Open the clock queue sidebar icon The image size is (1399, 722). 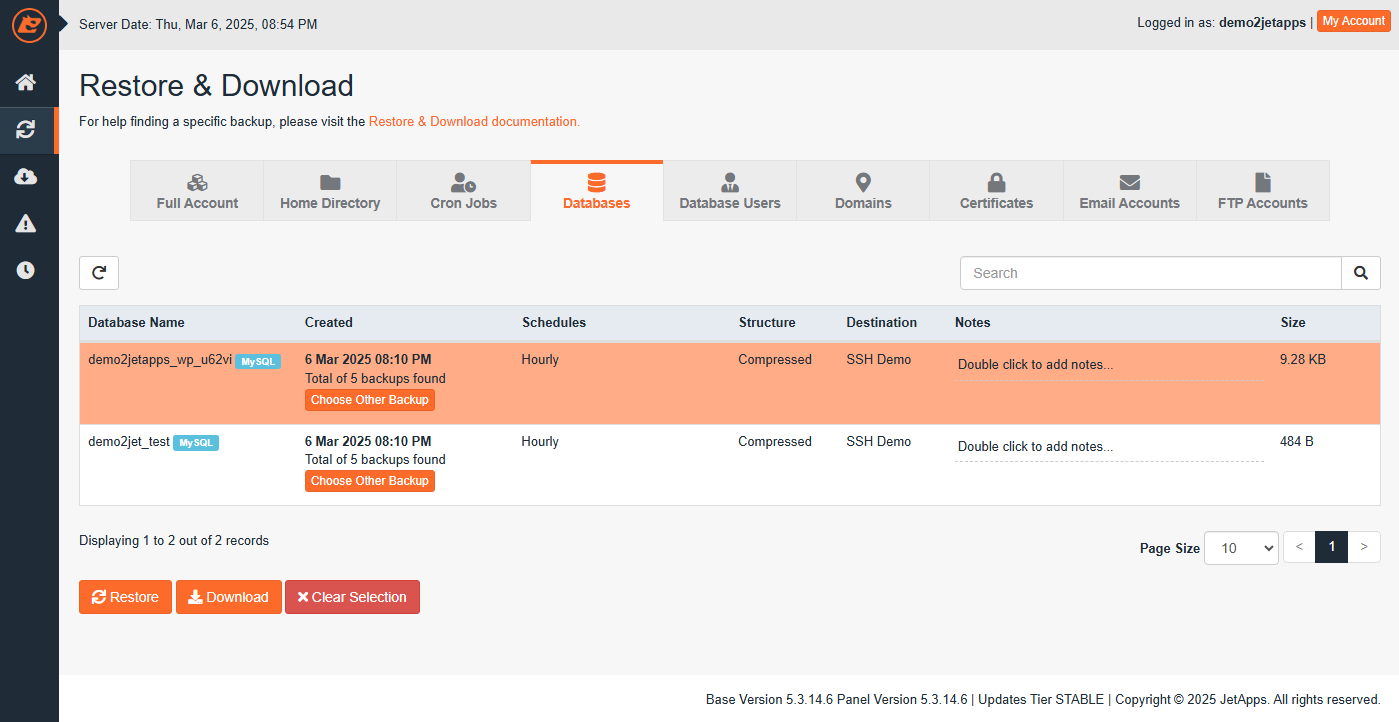point(26,270)
